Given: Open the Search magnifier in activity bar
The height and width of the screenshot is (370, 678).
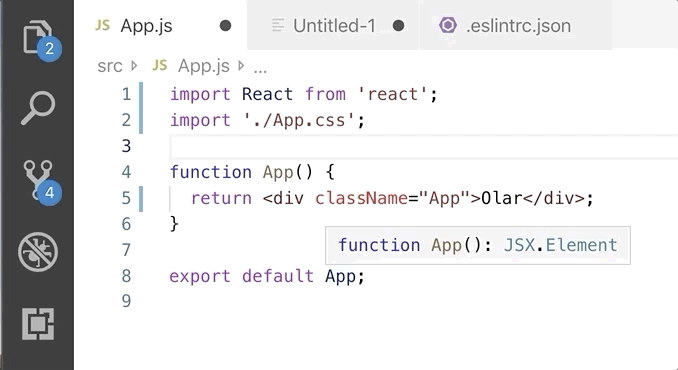Looking at the screenshot, I should click(x=38, y=108).
